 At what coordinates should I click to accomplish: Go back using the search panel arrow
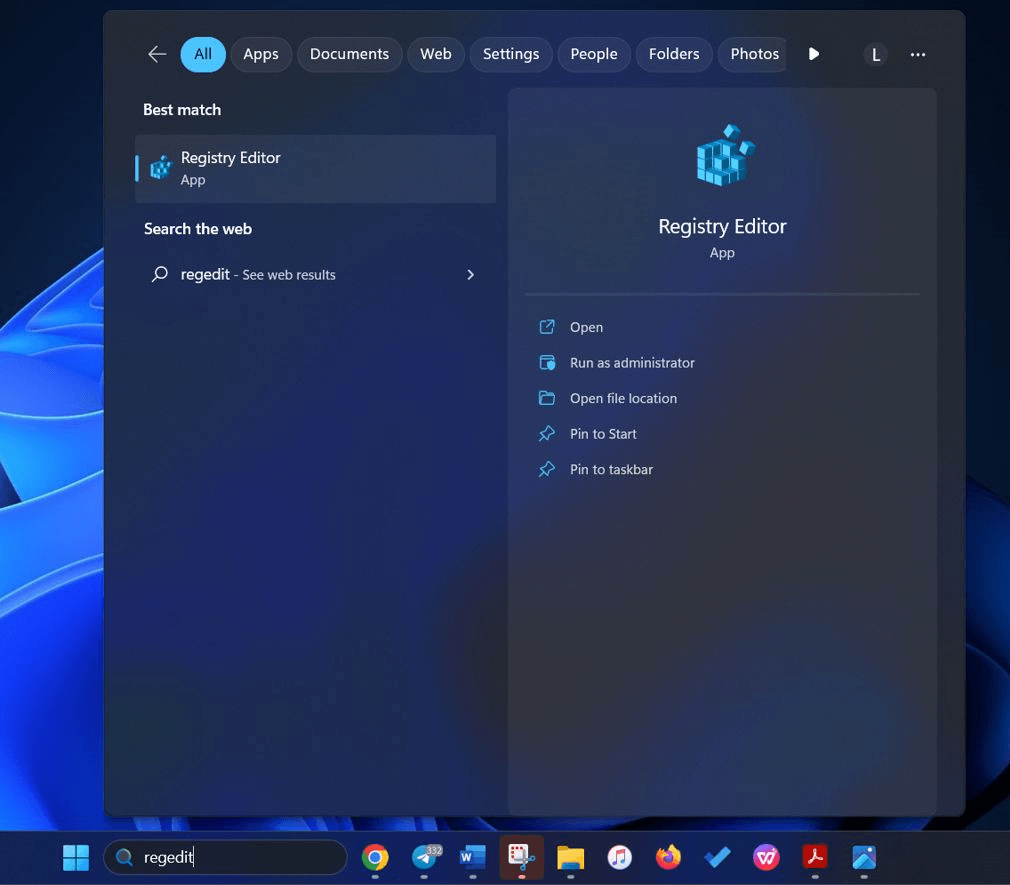pos(157,55)
